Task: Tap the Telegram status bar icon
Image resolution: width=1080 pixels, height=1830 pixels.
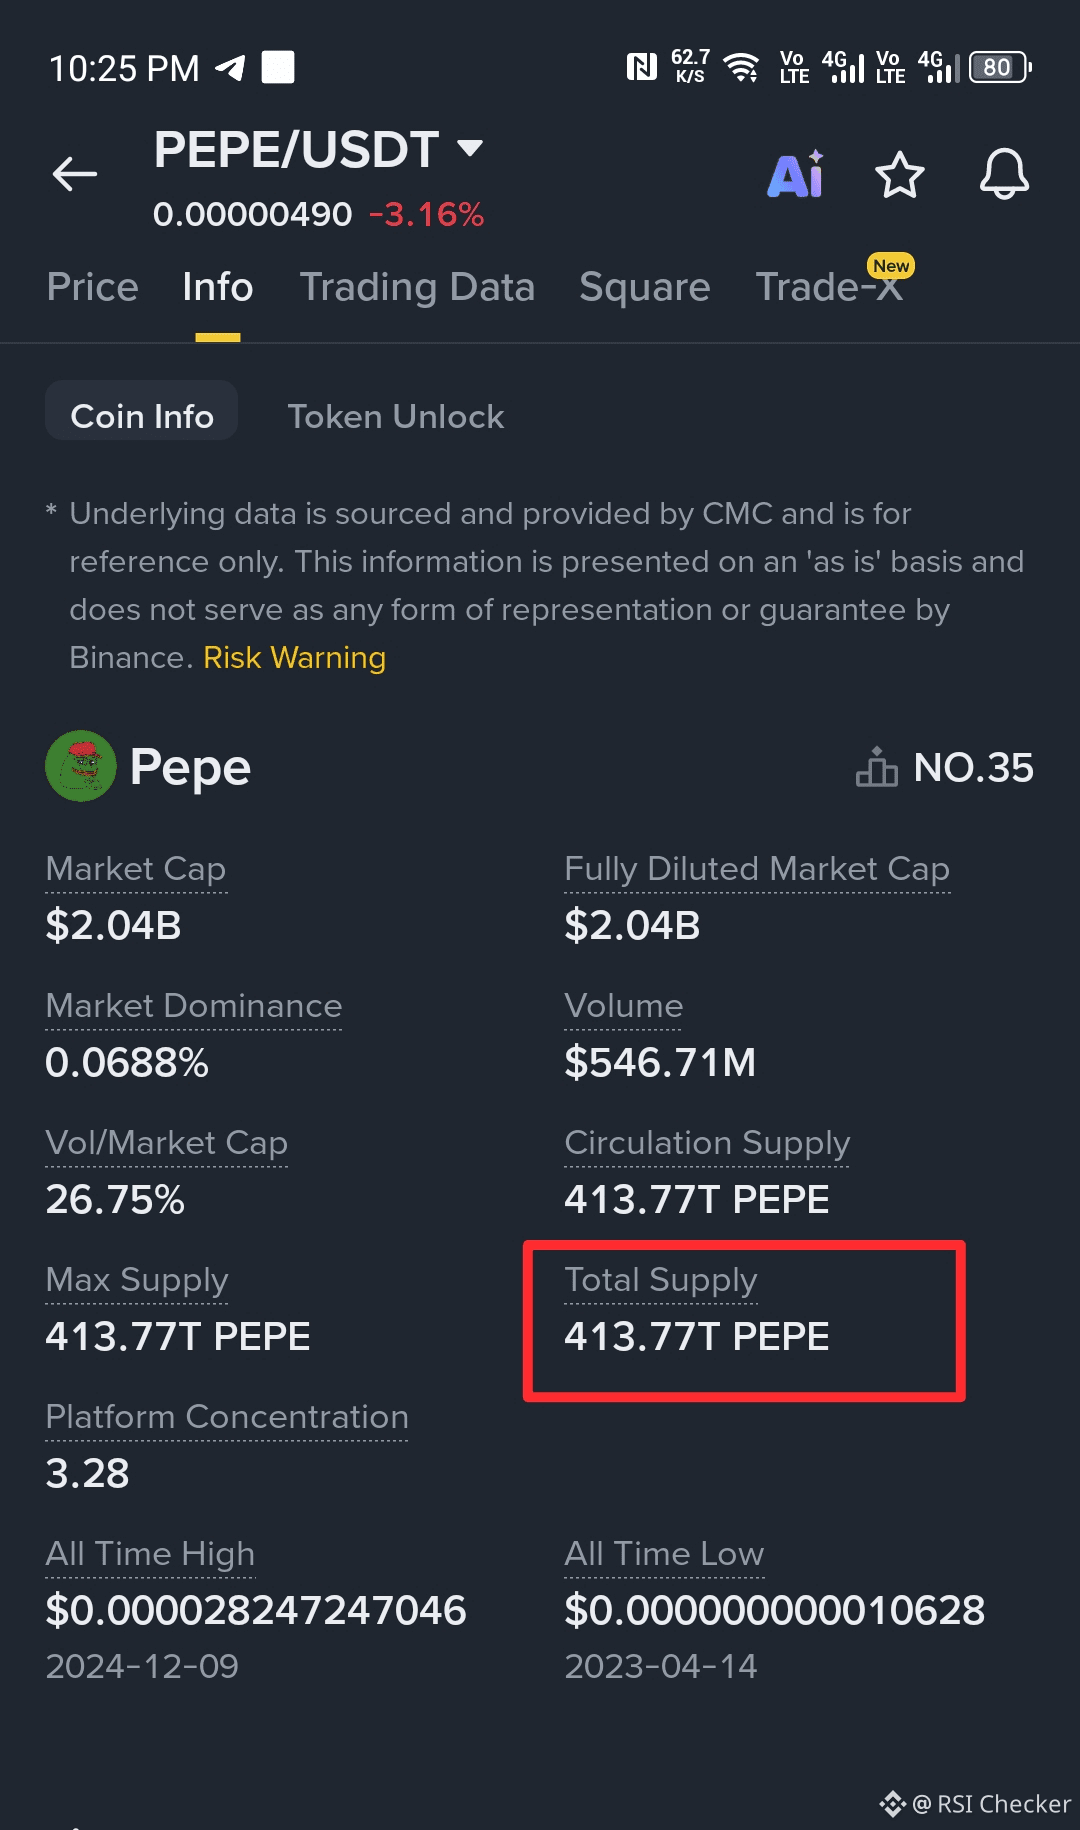Action: coord(231,68)
